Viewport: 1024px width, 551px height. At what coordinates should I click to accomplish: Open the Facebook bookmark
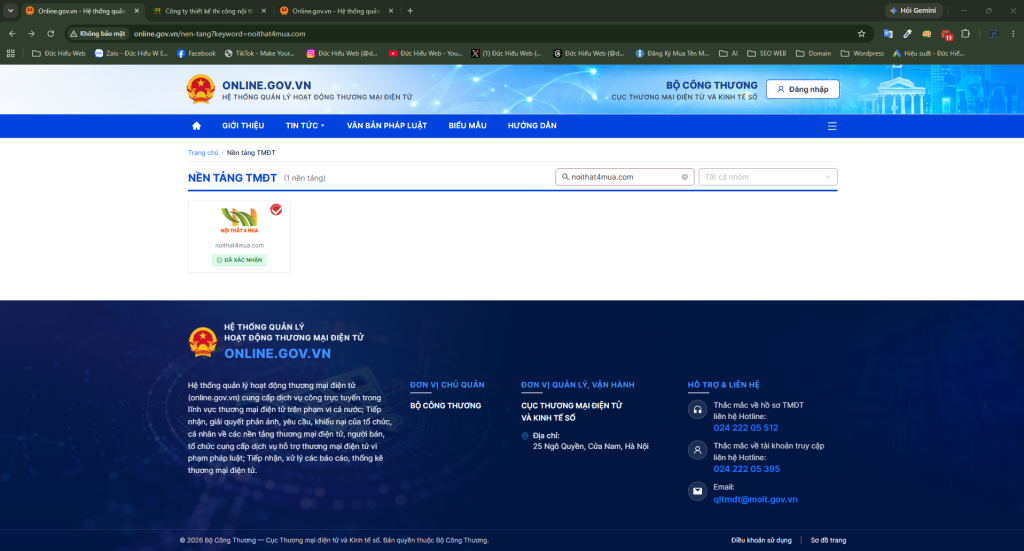coord(196,54)
